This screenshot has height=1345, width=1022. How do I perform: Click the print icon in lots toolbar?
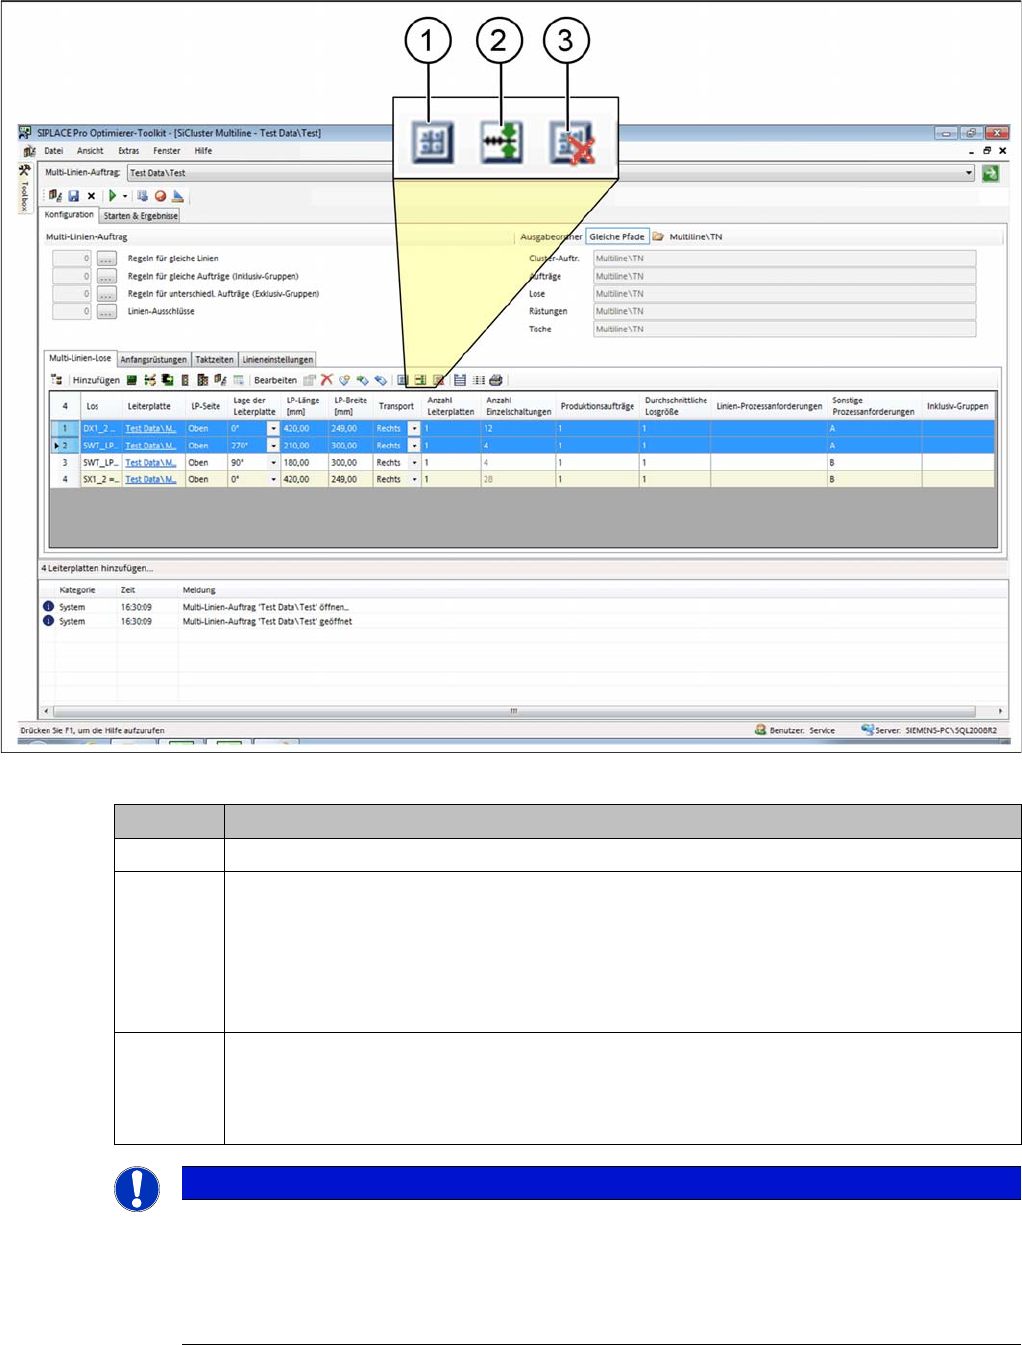click(x=496, y=380)
